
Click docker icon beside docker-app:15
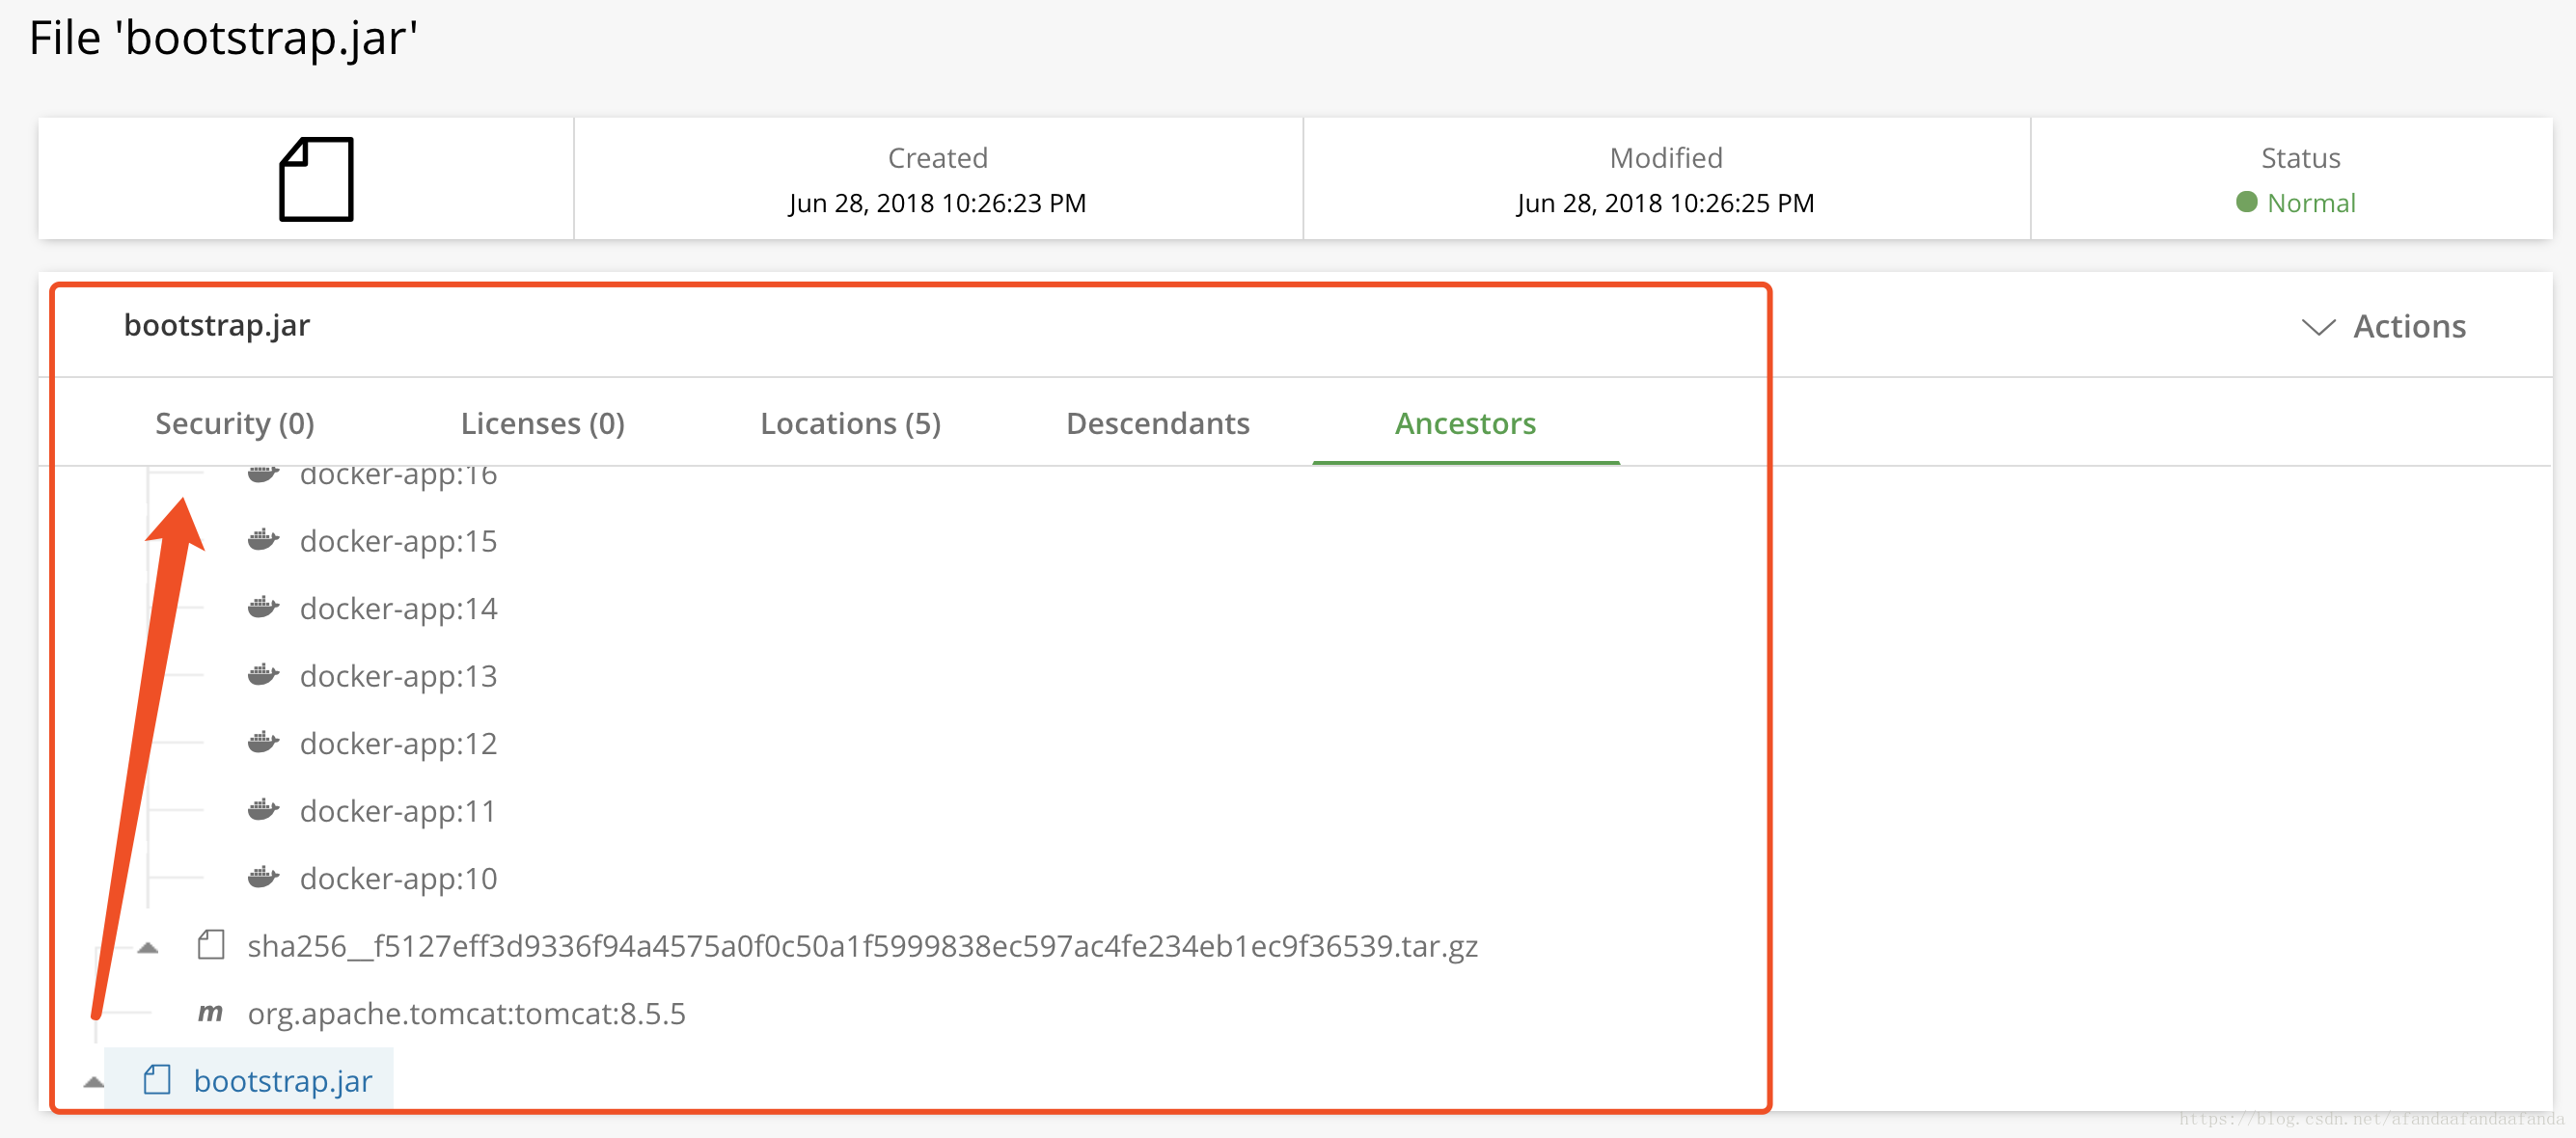pyautogui.click(x=263, y=540)
